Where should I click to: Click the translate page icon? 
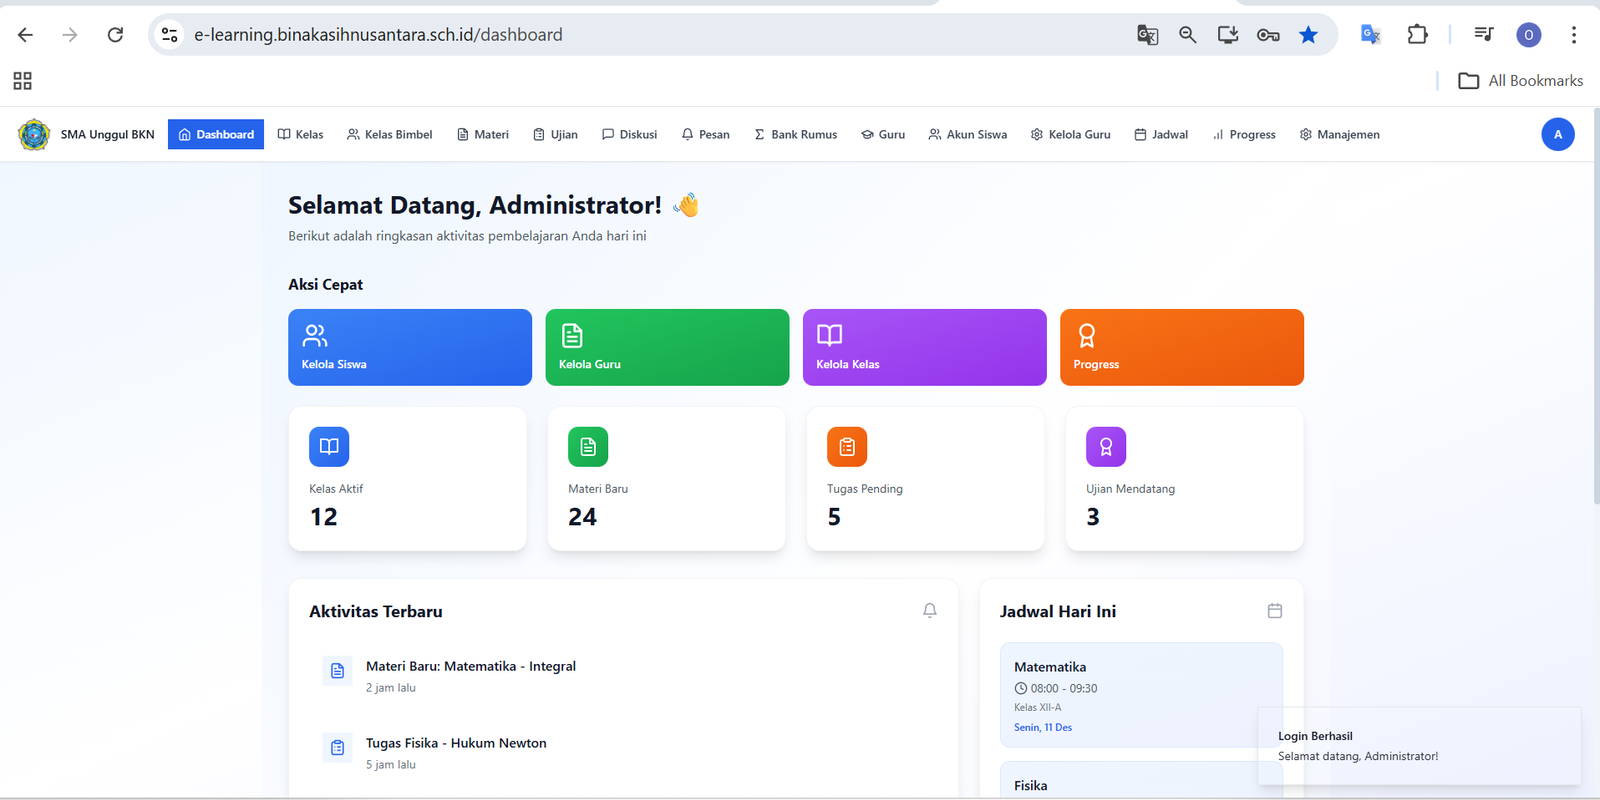click(x=1148, y=35)
